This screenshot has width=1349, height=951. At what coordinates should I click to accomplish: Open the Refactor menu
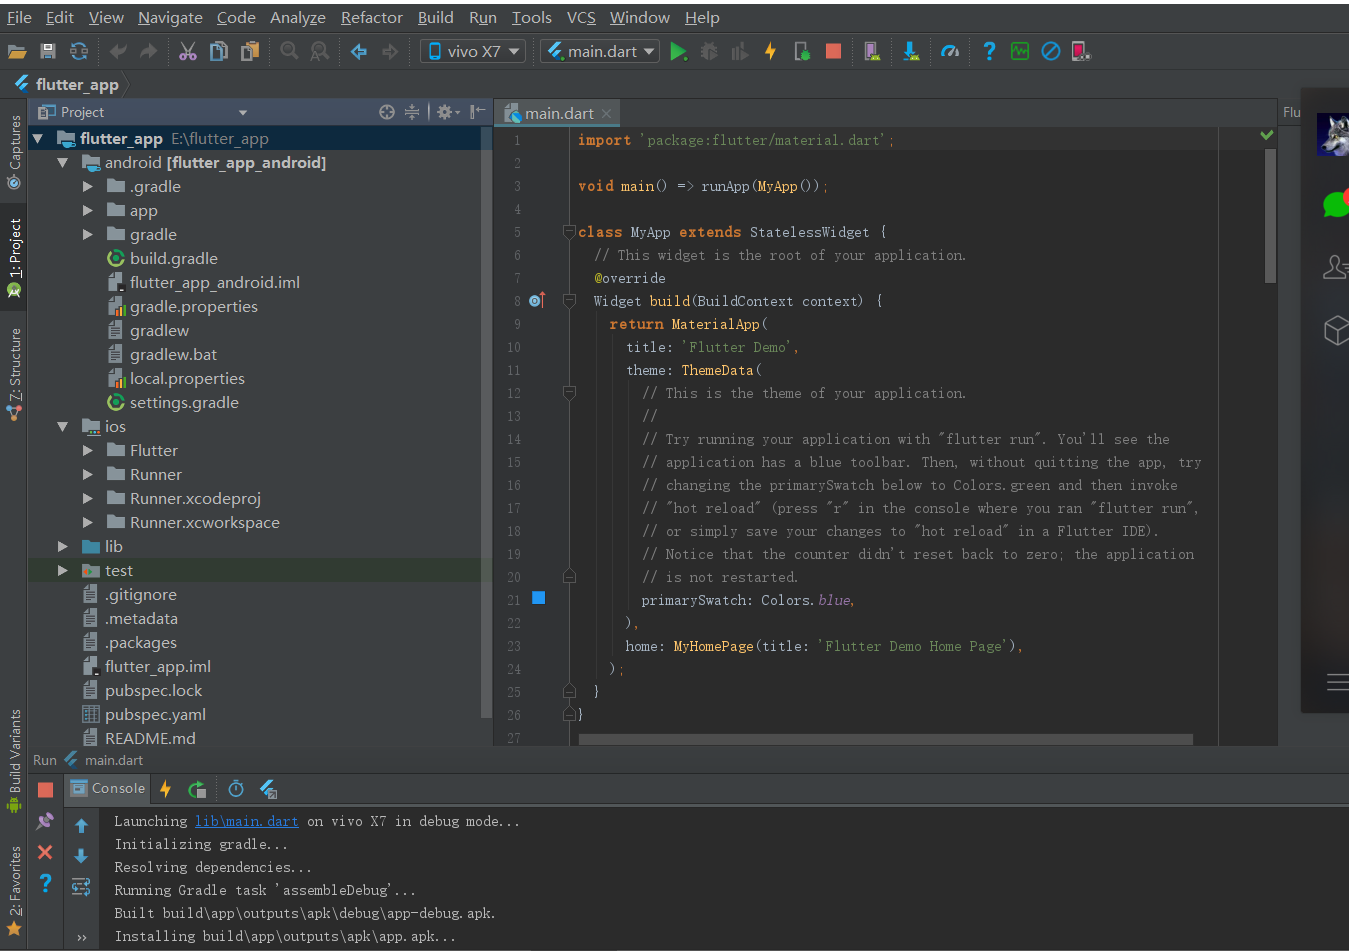coord(371,17)
